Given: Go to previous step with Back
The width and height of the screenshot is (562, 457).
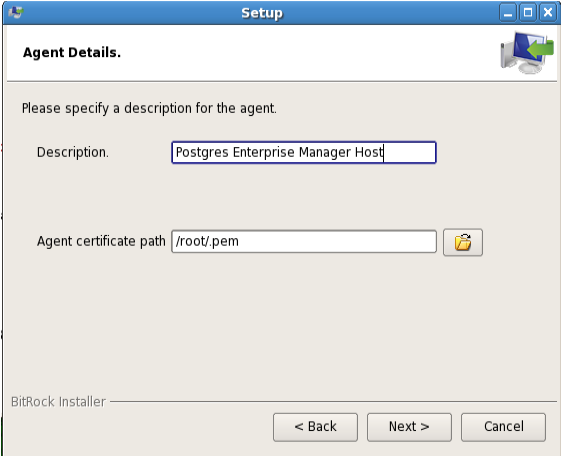Looking at the screenshot, I should pos(315,427).
